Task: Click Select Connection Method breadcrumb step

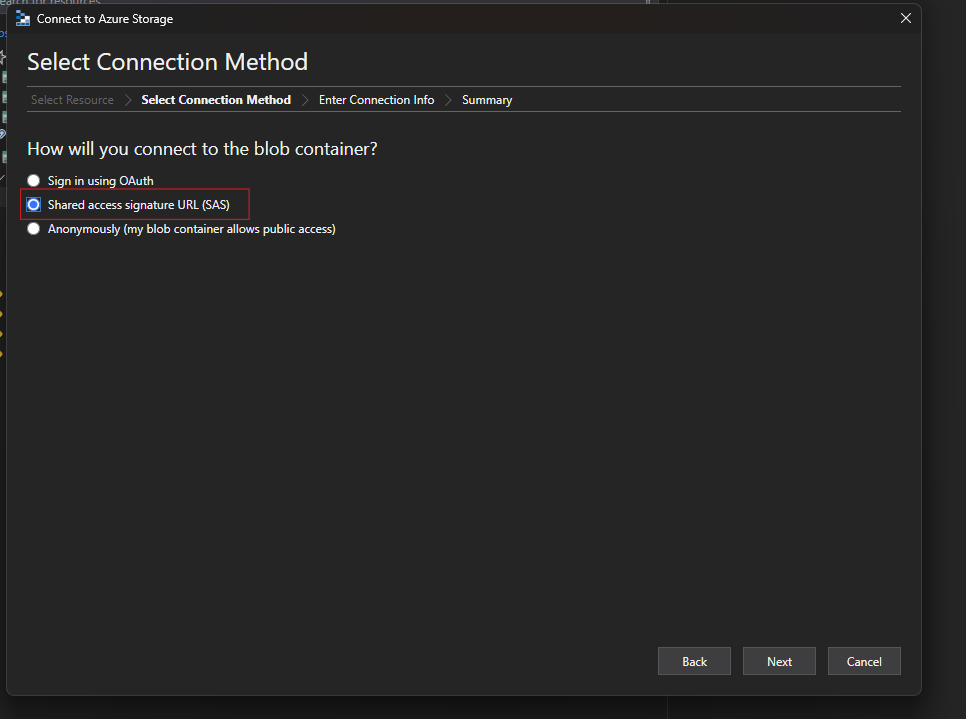Action: click(216, 100)
